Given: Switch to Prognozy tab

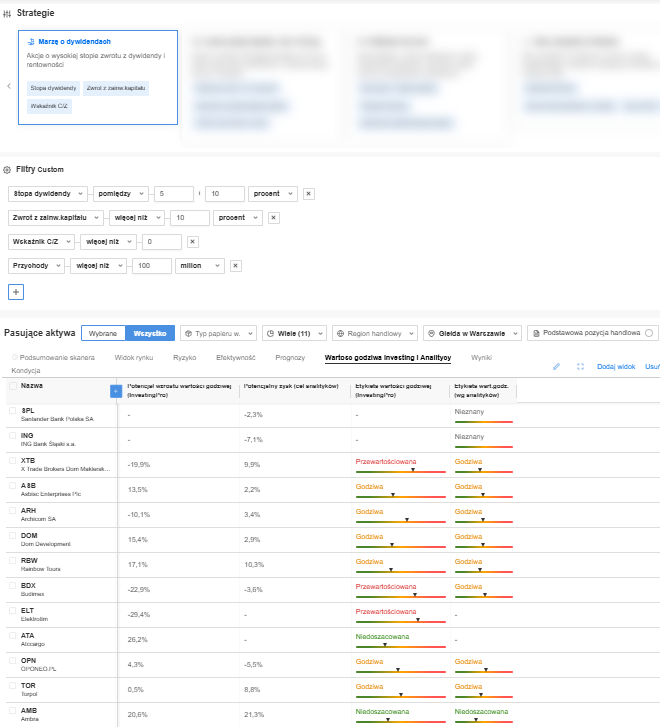Looking at the screenshot, I should click(290, 357).
